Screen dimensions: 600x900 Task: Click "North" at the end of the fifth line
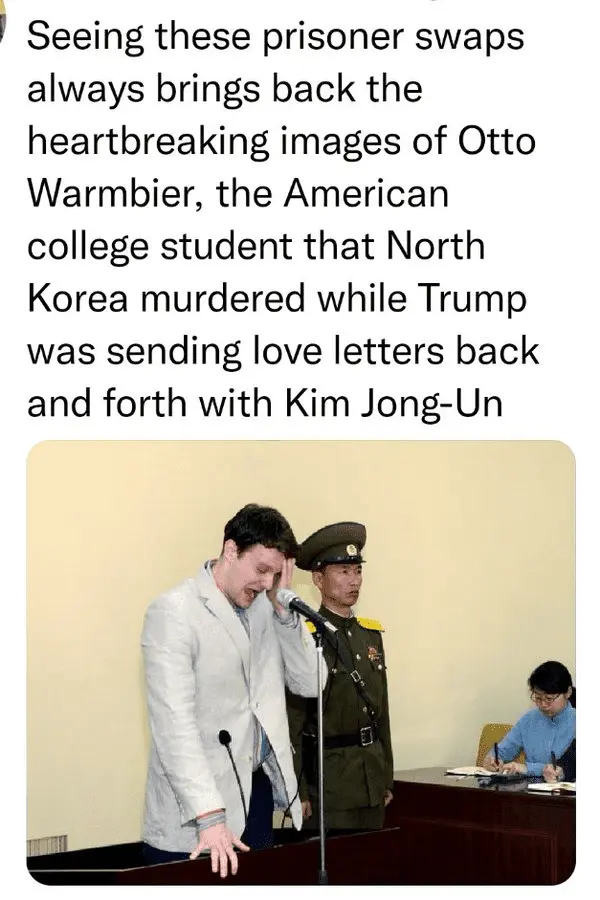435,246
